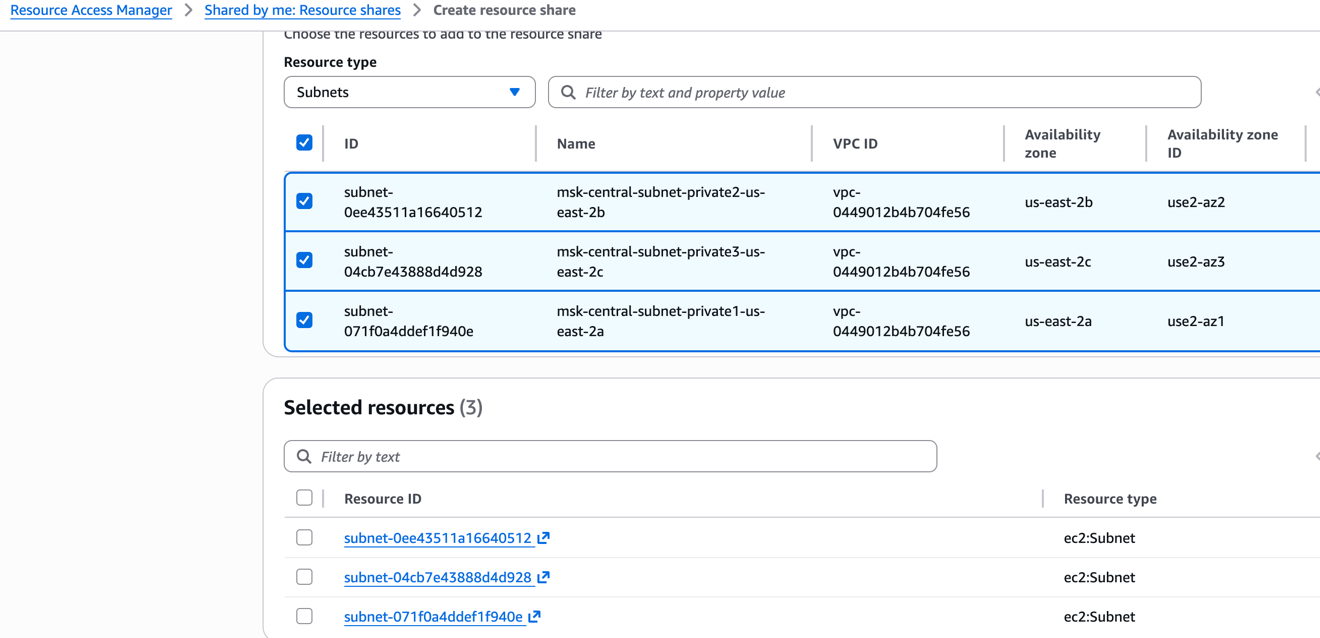This screenshot has height=638, width=1320.
Task: Click external link icon after subnet-04cb7e43888d4d928
Action: pyautogui.click(x=543, y=577)
